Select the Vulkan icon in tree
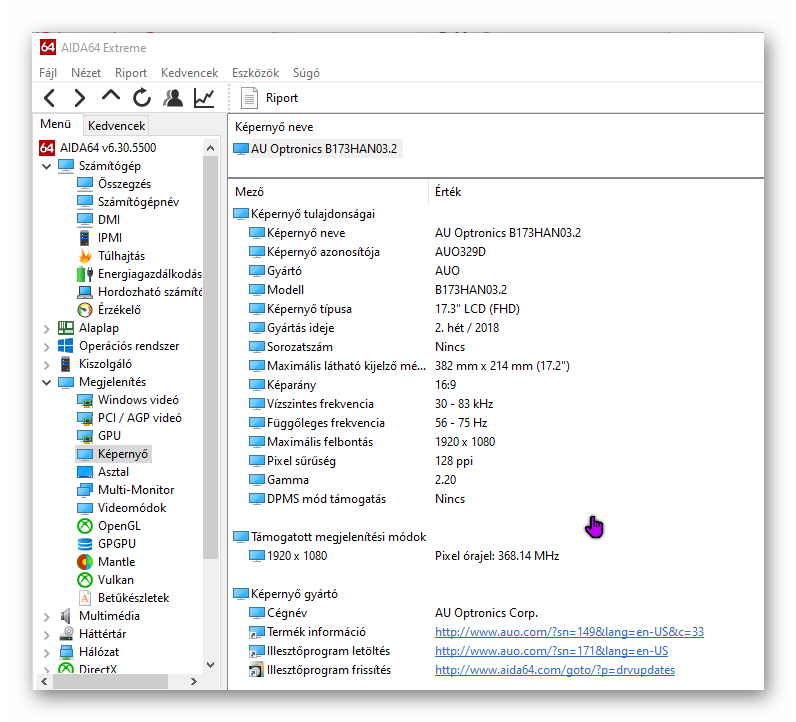796x722 pixels. pyautogui.click(x=85, y=580)
